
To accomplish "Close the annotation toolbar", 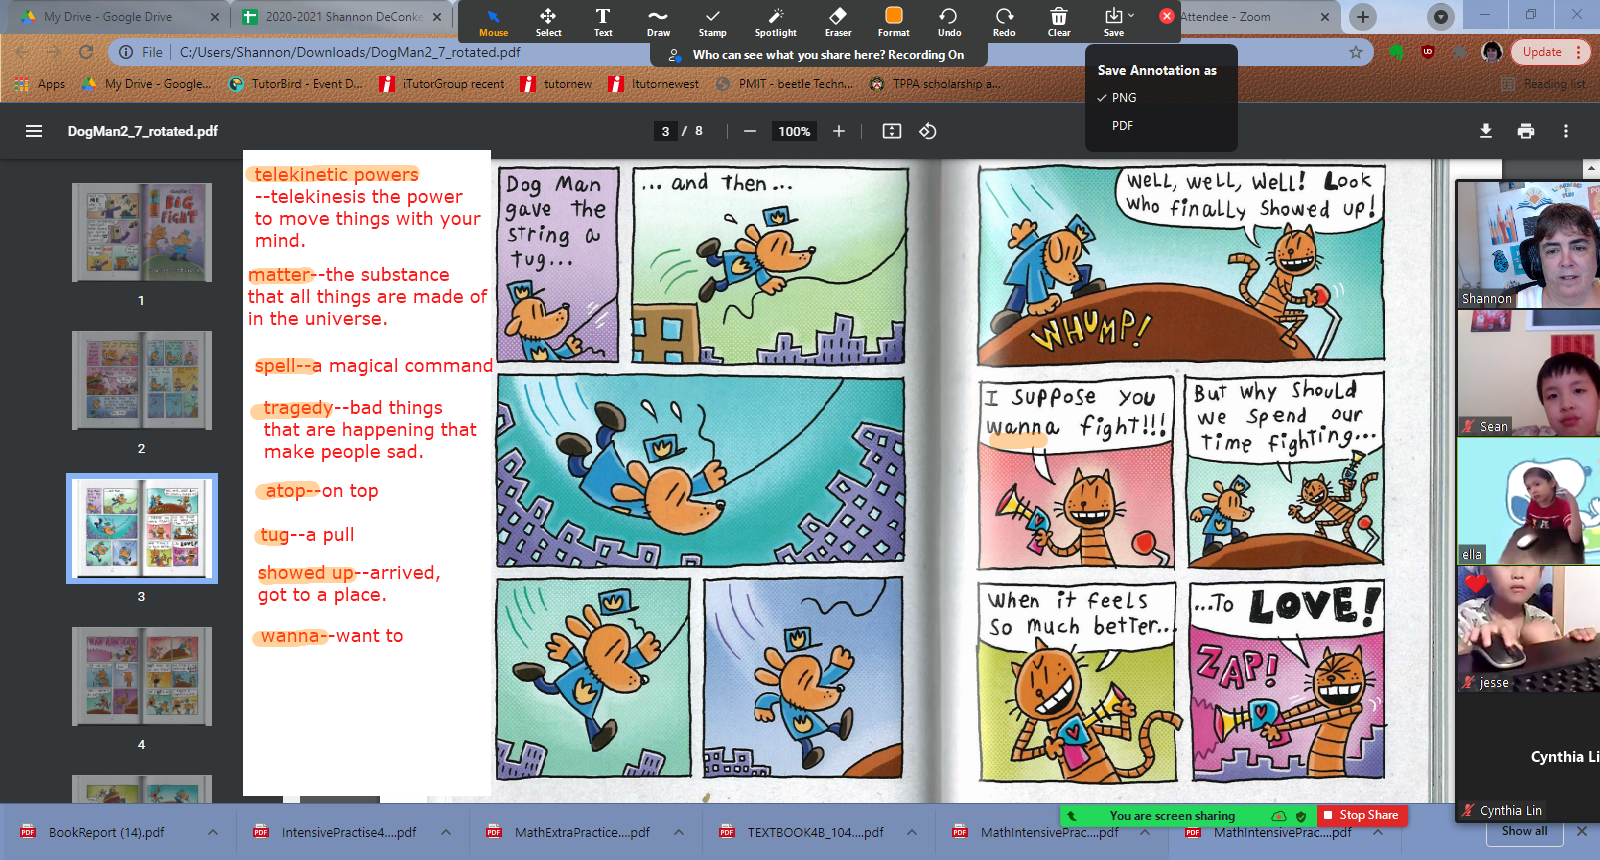I will (x=1167, y=16).
